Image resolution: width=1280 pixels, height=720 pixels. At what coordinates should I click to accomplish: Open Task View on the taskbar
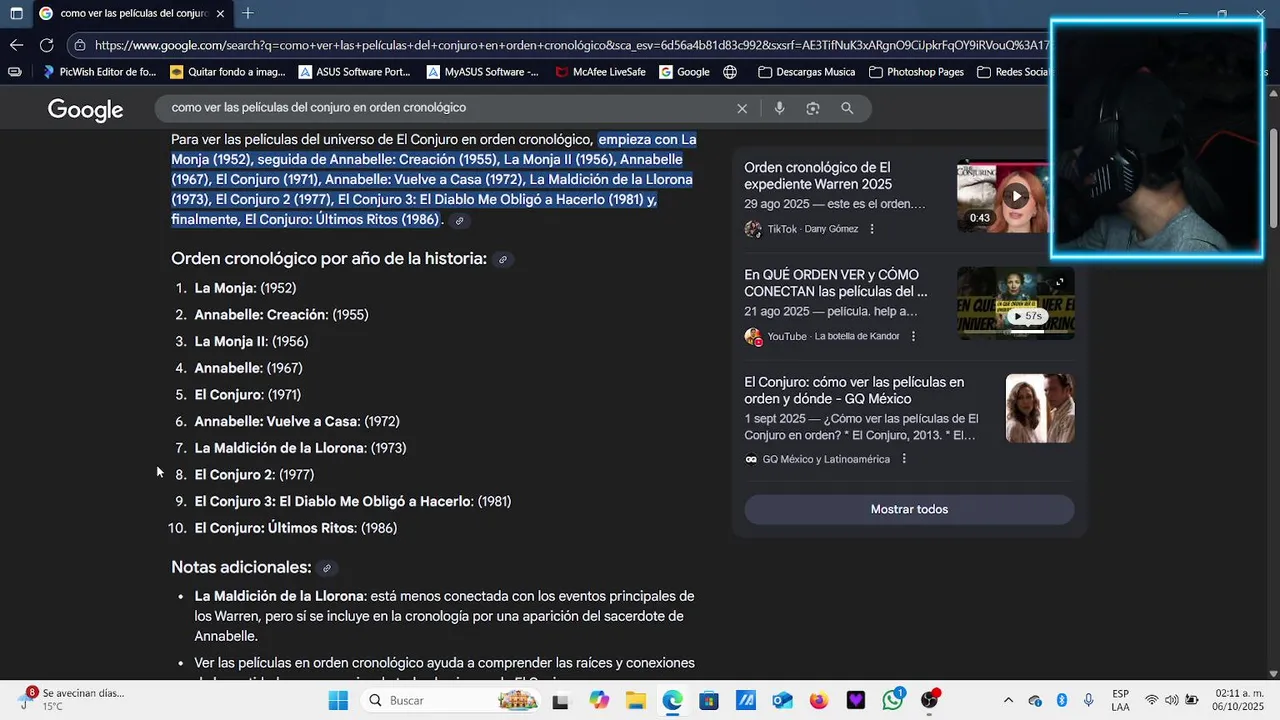coord(561,700)
